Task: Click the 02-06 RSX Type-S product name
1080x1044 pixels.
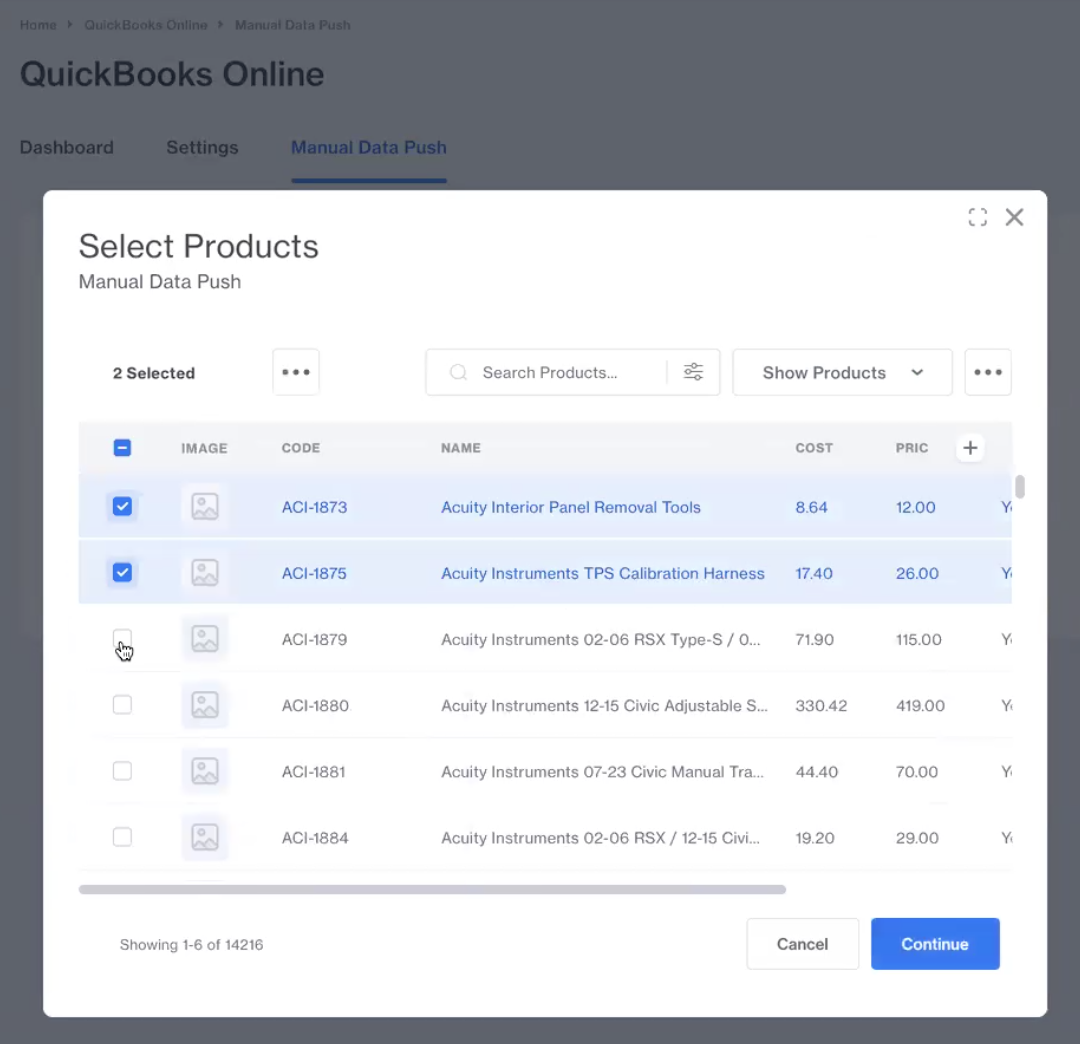Action: [601, 639]
